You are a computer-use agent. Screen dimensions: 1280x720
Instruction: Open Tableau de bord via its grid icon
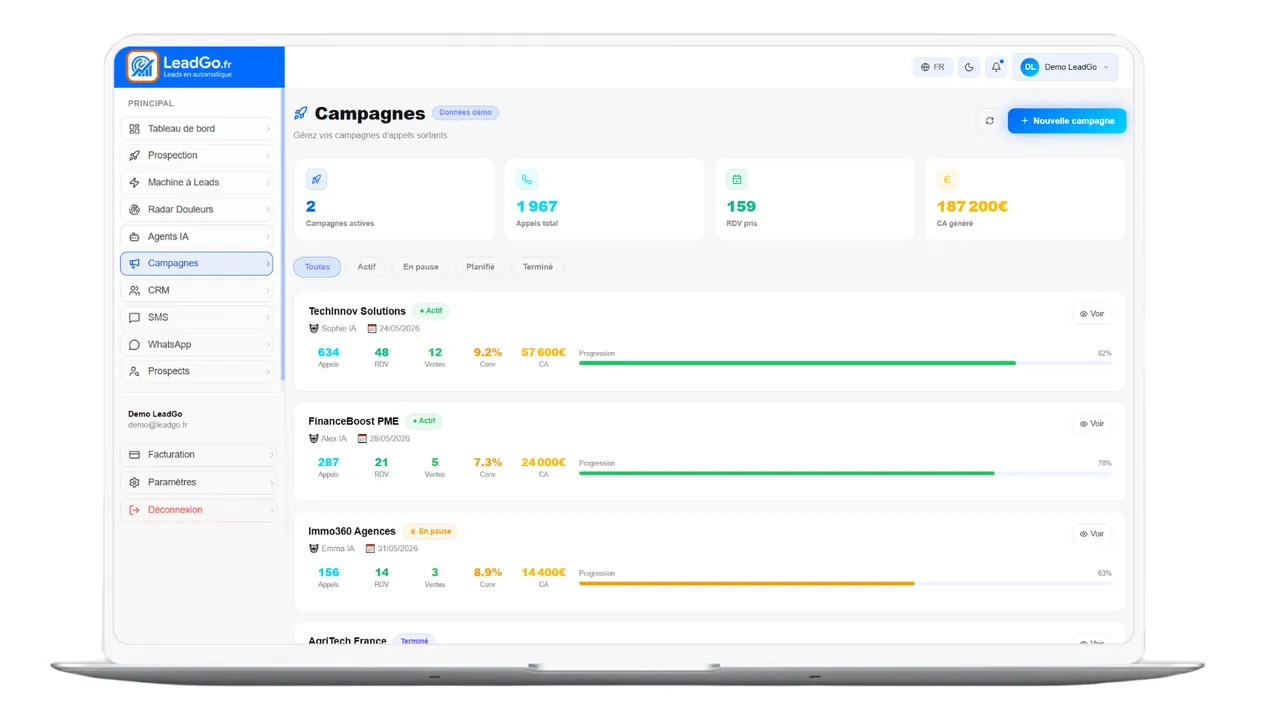click(135, 129)
